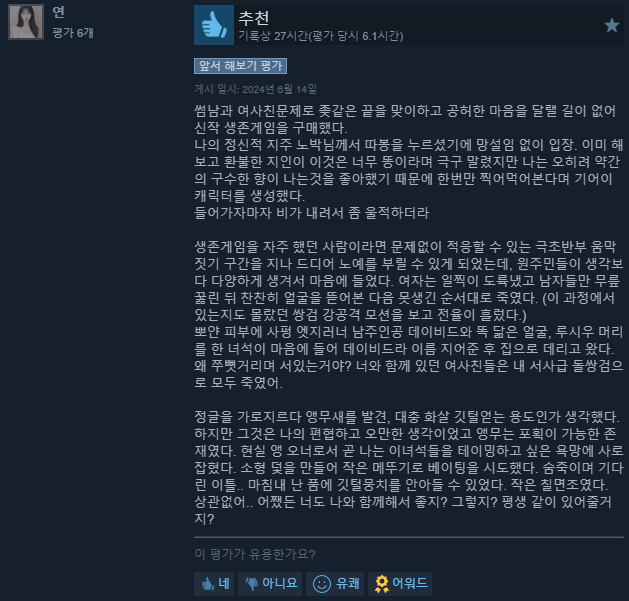Click the thumbs-down icon beside 아니요
Viewport: 629px width, 601px height.
tap(252, 584)
